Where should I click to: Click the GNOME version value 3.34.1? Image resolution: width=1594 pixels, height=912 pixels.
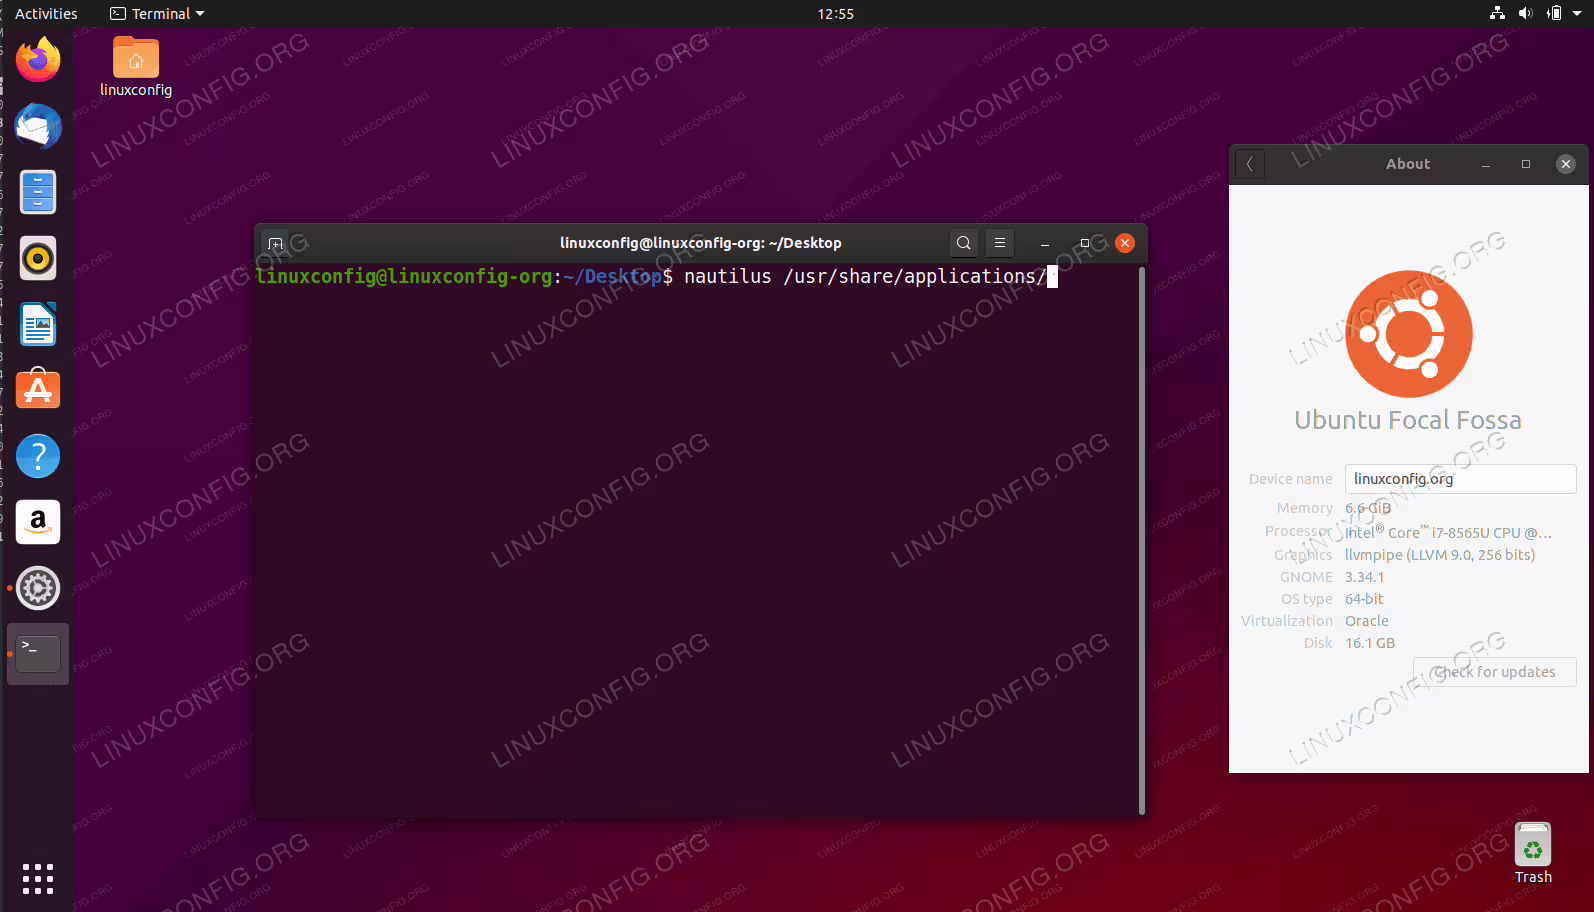click(1365, 577)
